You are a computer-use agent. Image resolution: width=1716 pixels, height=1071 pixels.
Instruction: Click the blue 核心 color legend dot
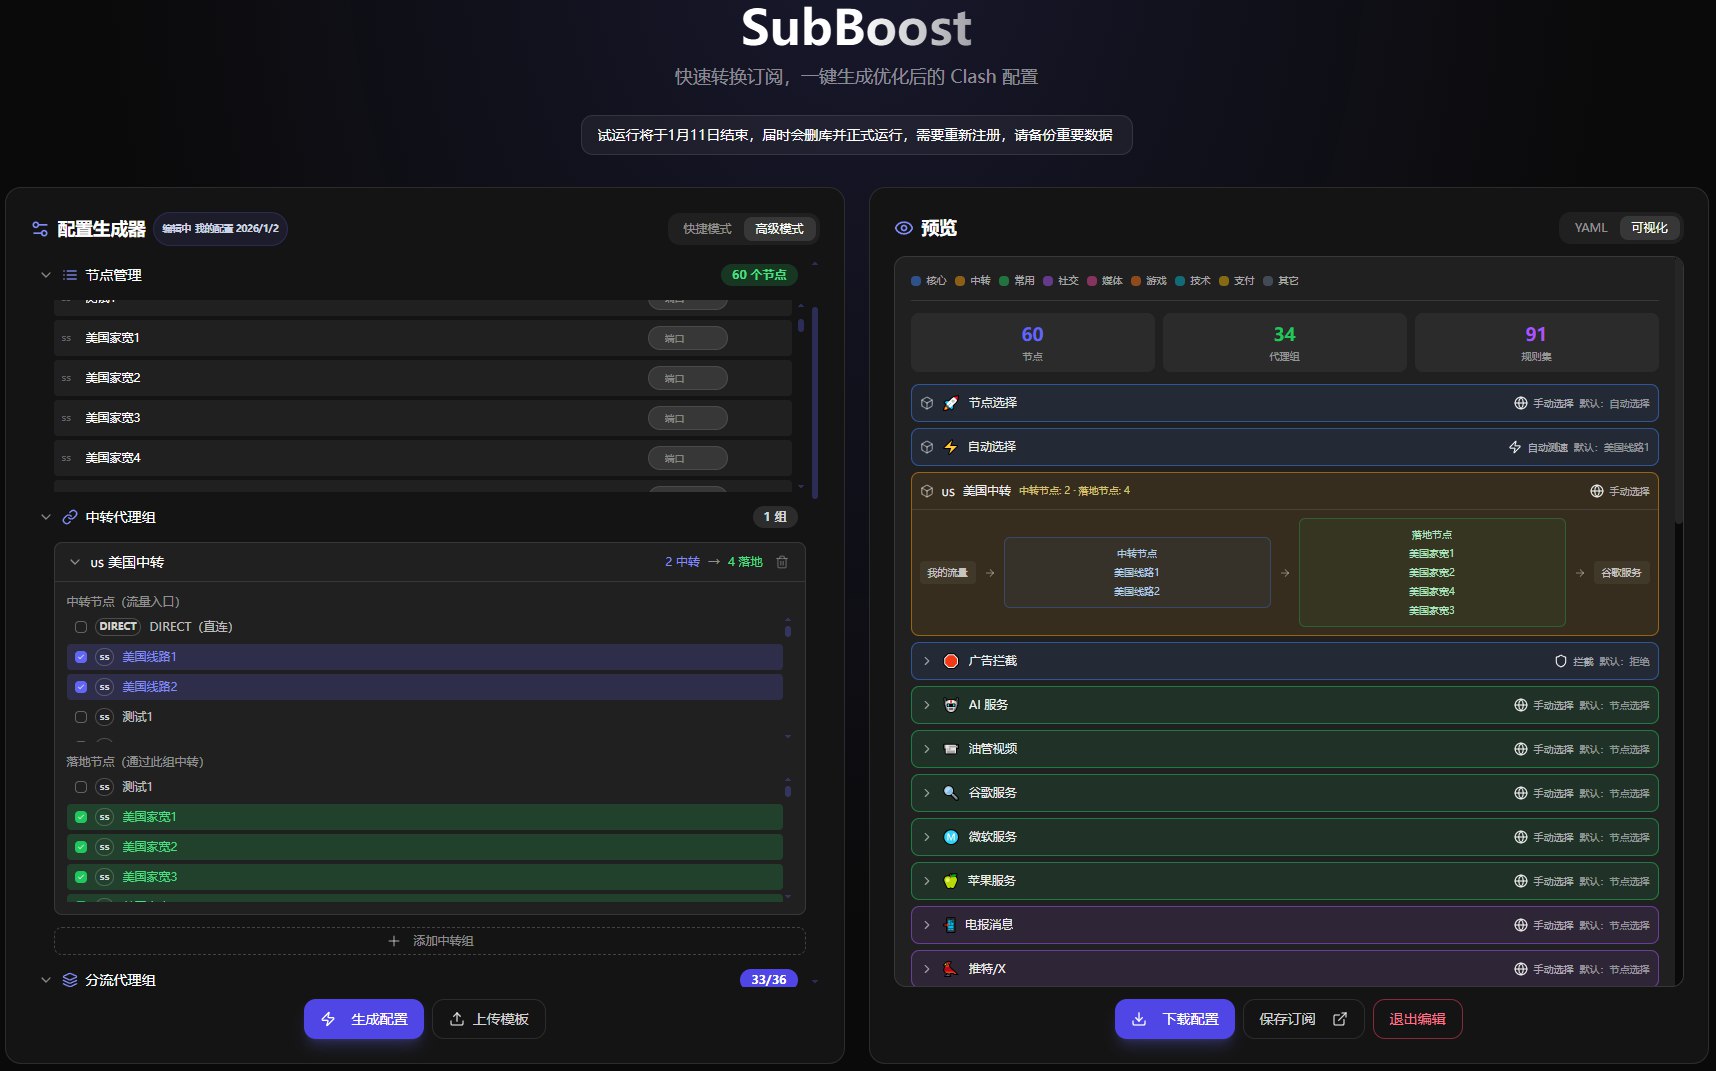coord(916,281)
